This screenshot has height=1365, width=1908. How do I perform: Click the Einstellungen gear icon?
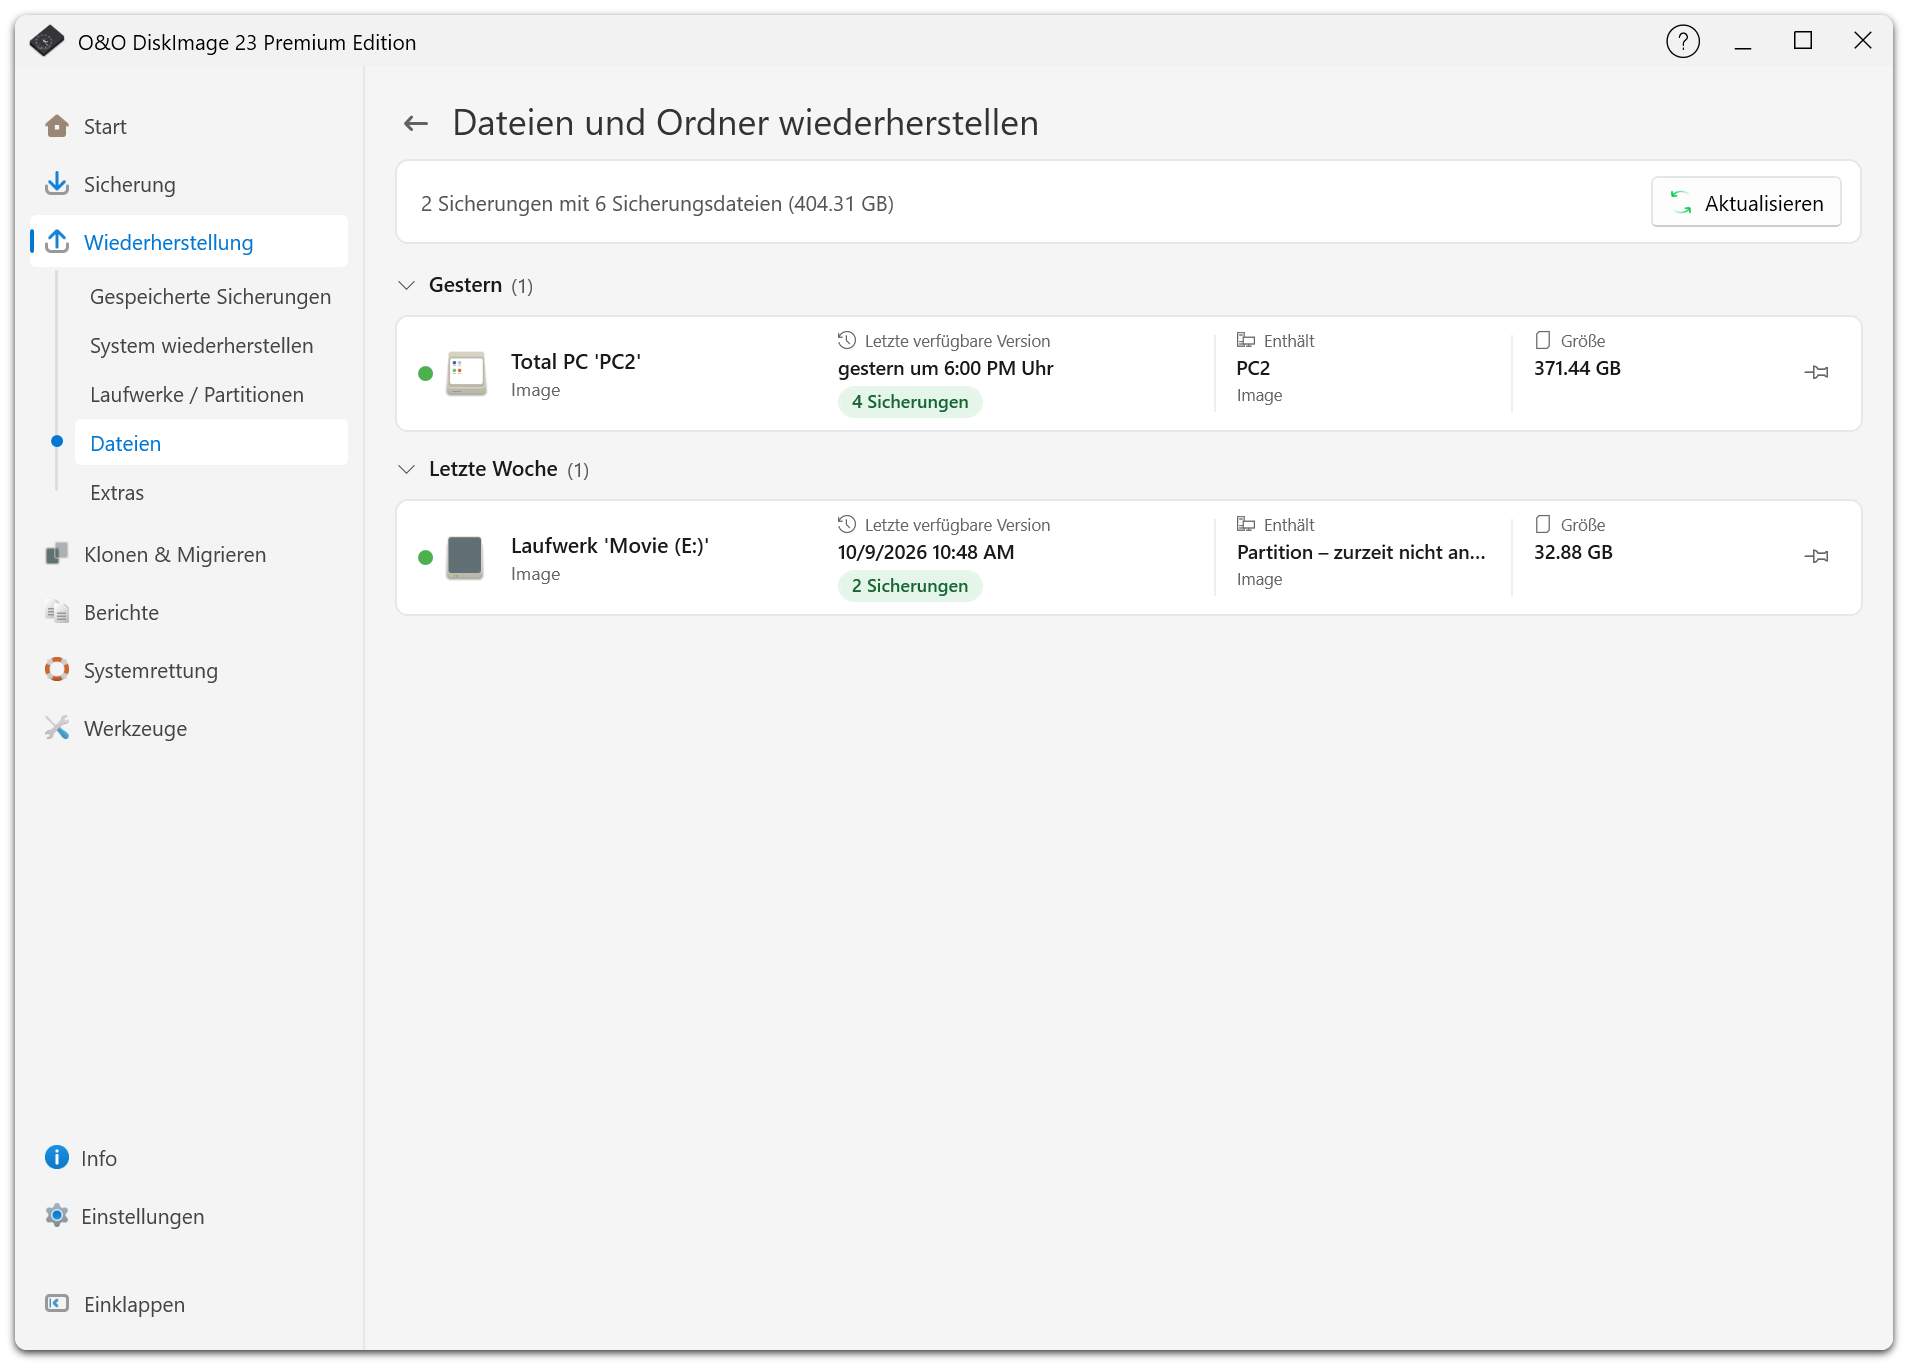(x=57, y=1216)
